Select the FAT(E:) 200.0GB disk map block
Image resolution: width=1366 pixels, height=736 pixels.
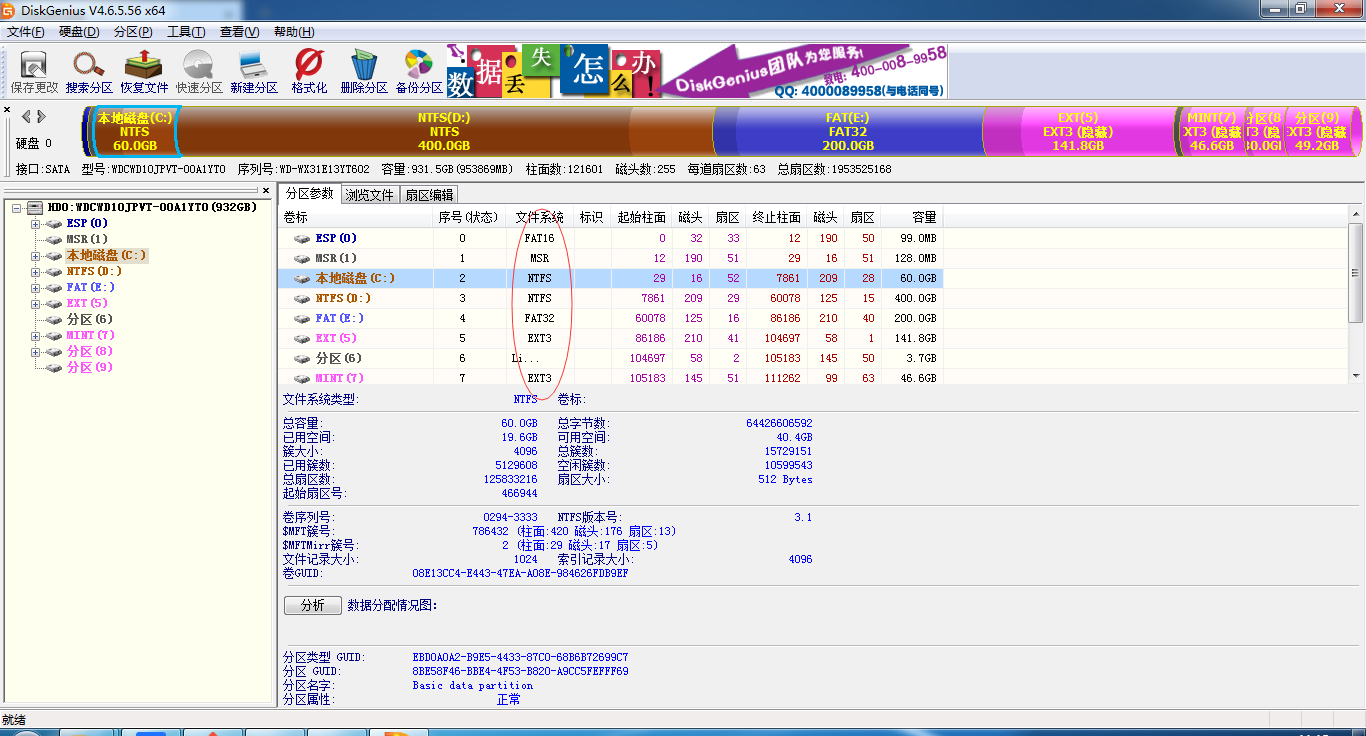click(x=847, y=131)
